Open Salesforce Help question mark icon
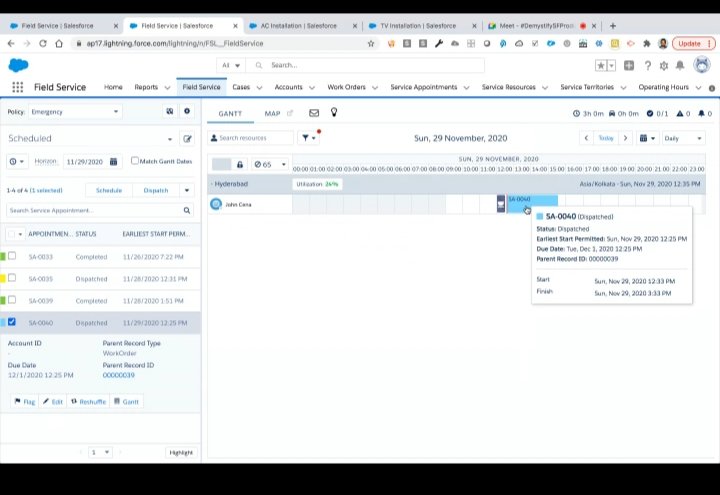720x495 pixels. click(x=647, y=66)
